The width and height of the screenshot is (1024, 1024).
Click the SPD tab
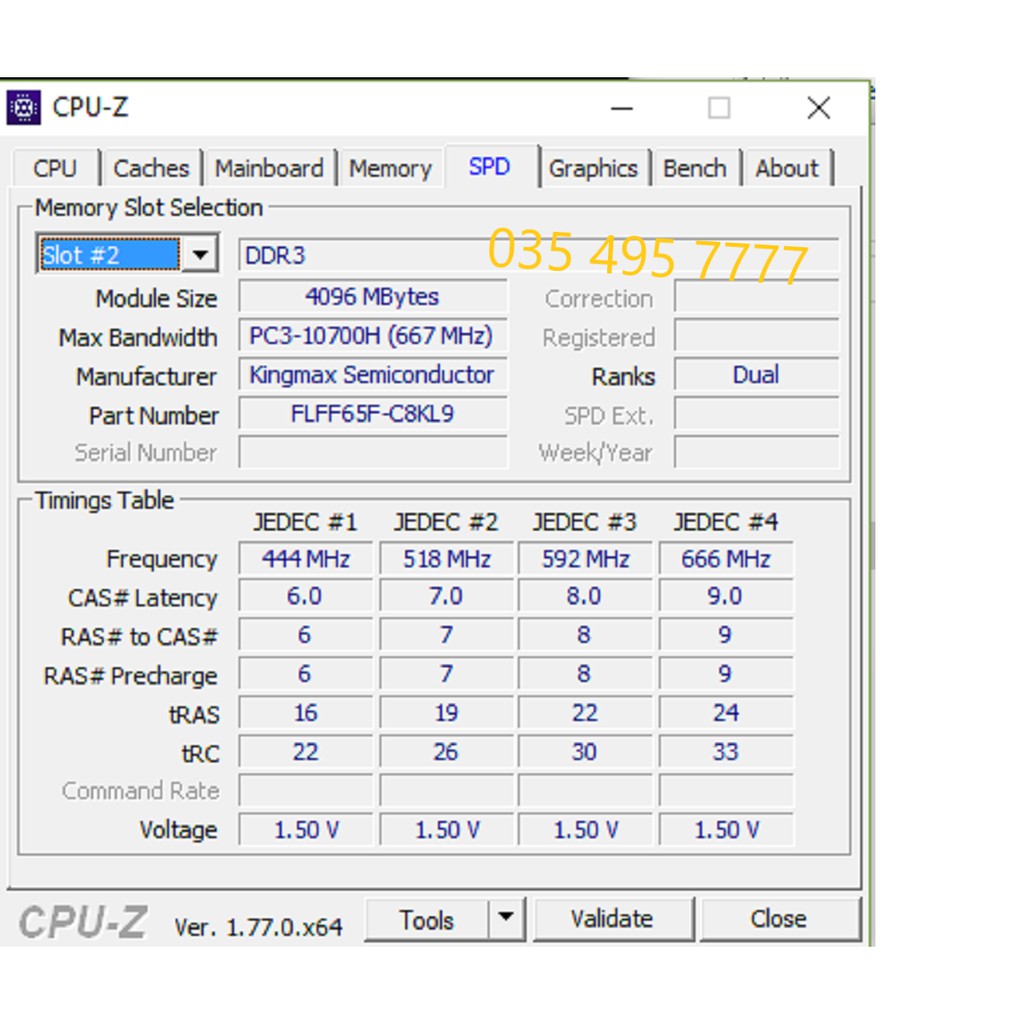[489, 167]
